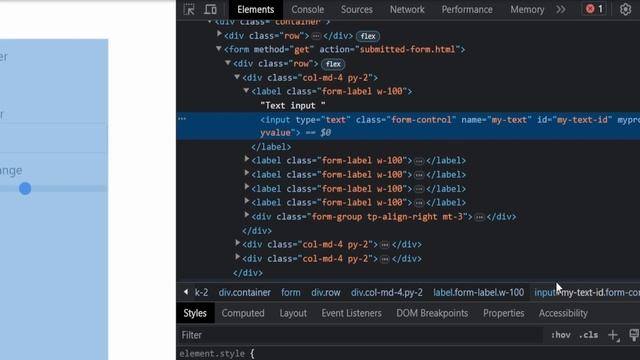640x360 pixels.
Task: Expand the last collapsed form-label w-100 label
Action: pyautogui.click(x=247, y=201)
